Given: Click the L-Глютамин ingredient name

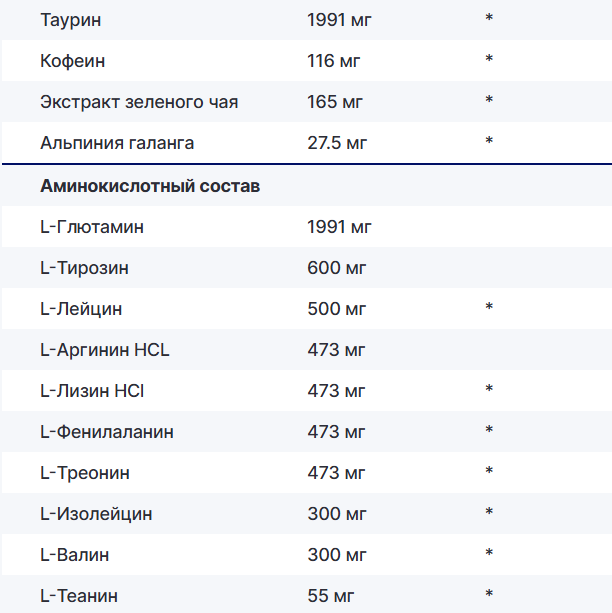Looking at the screenshot, I should (x=92, y=227).
